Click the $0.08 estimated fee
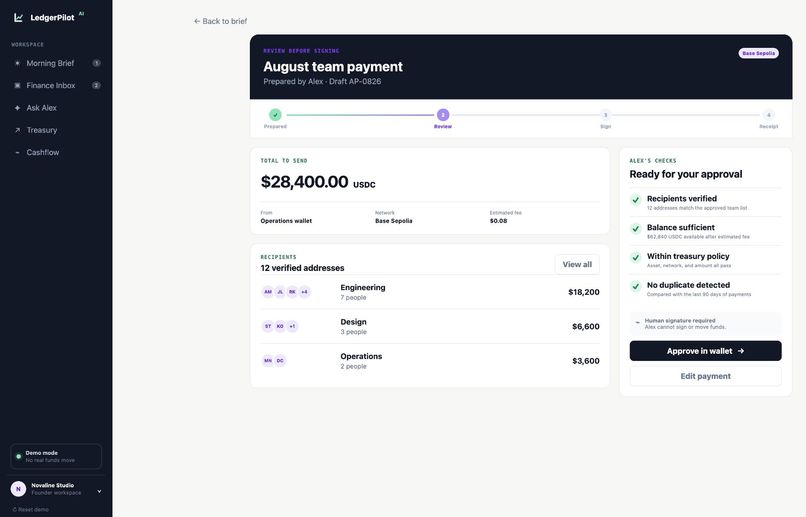 pos(499,221)
